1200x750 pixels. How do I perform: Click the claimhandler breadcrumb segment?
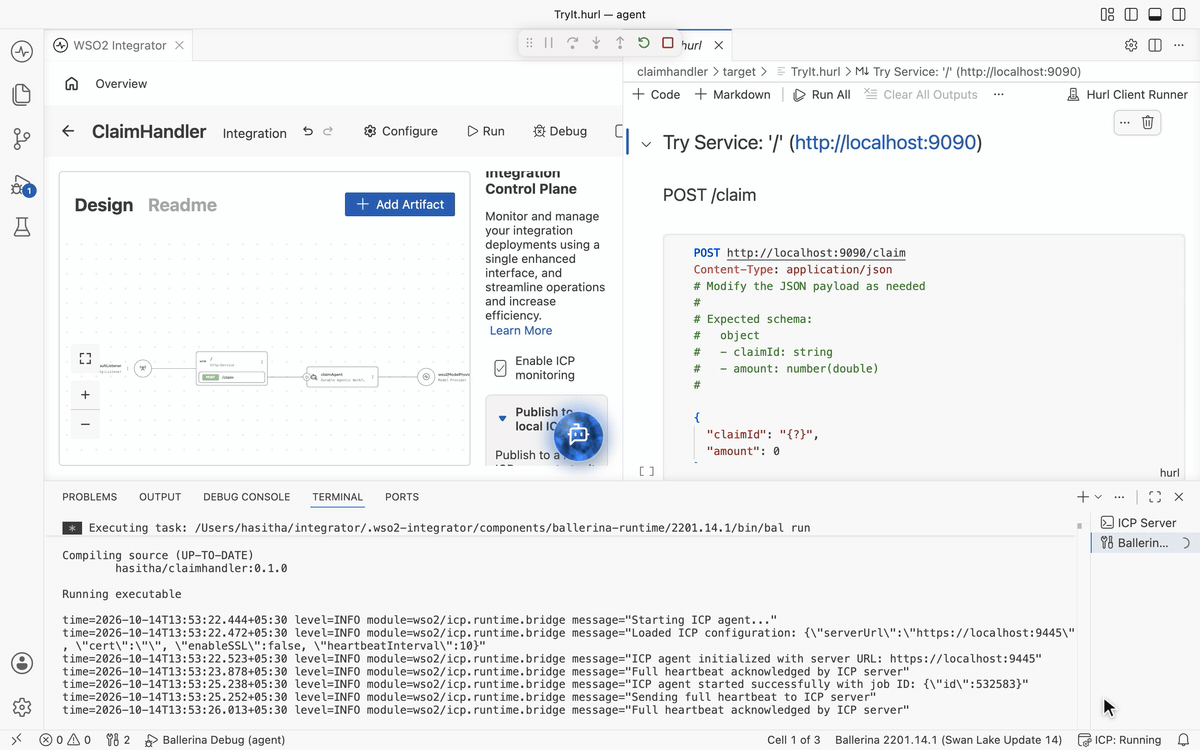tap(672, 72)
